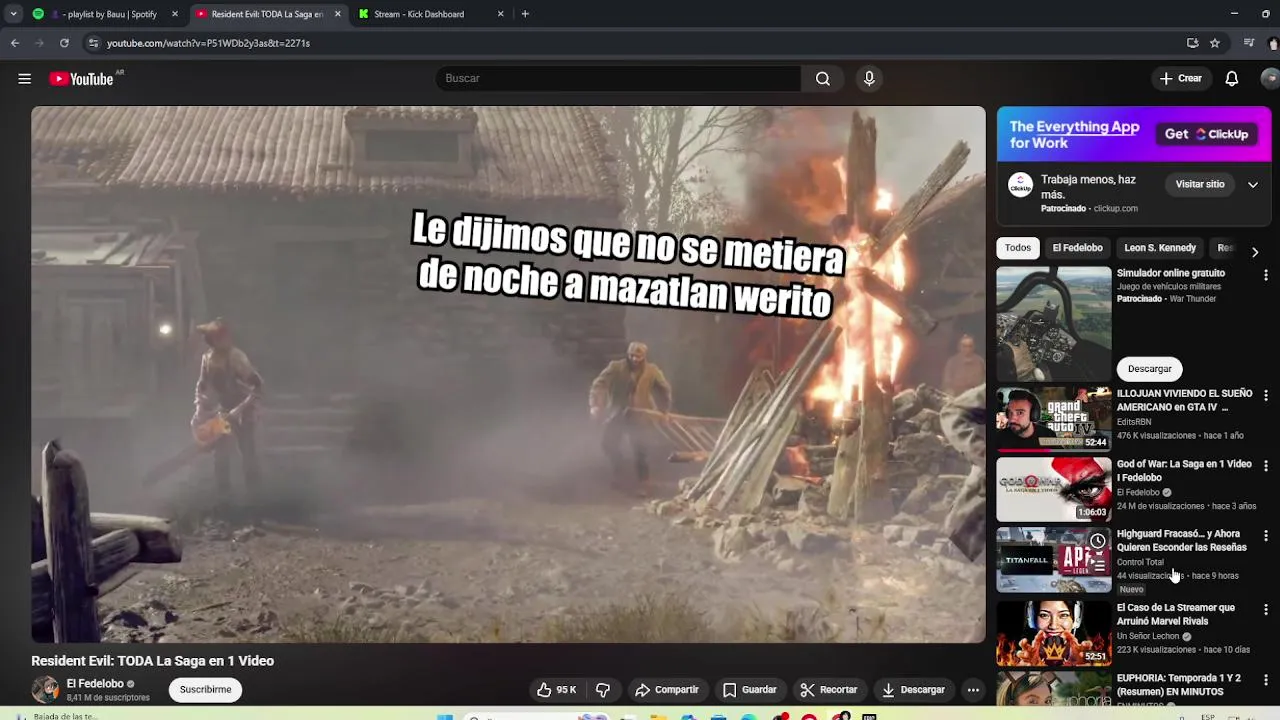Click clickup.com sponsored link text
The width and height of the screenshot is (1280, 720).
[1116, 209]
